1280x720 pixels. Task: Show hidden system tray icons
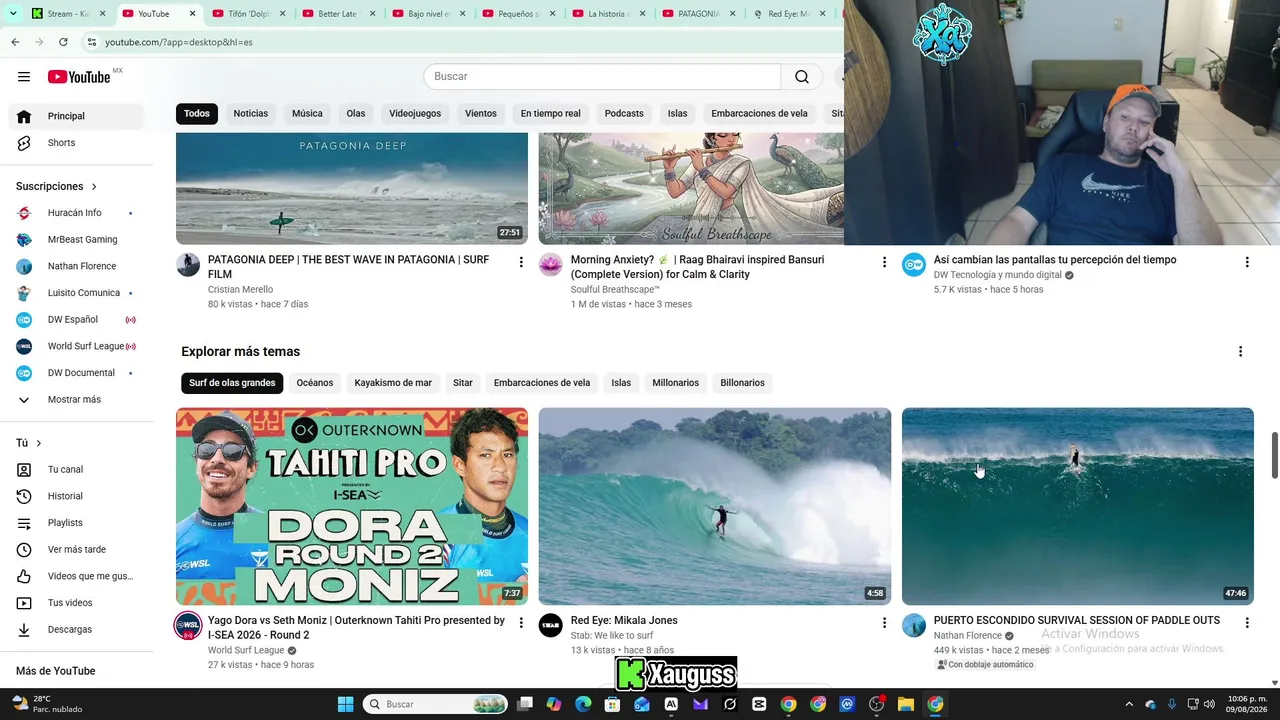[1129, 704]
